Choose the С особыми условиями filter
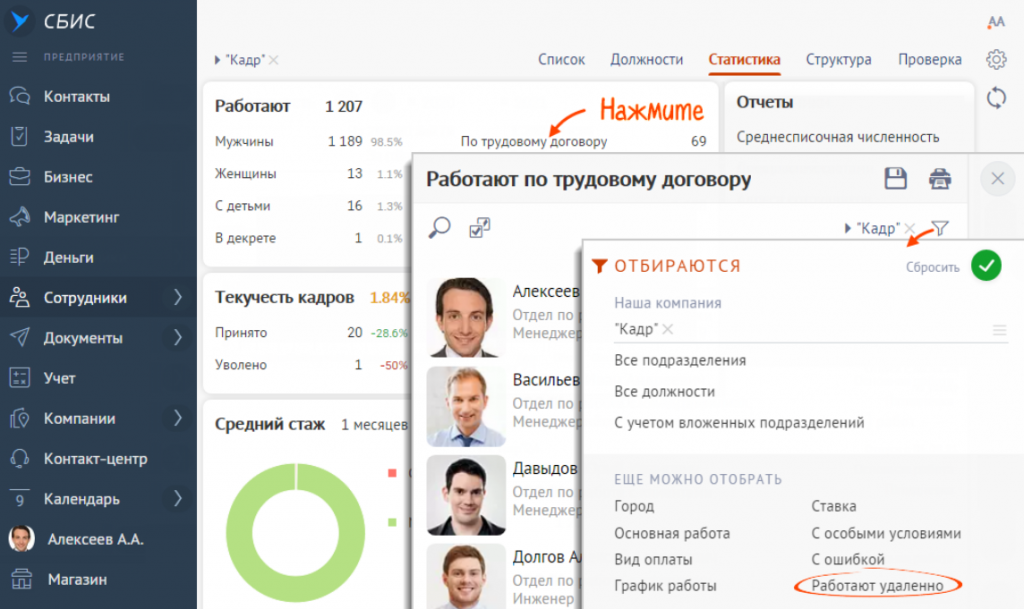 coord(886,533)
